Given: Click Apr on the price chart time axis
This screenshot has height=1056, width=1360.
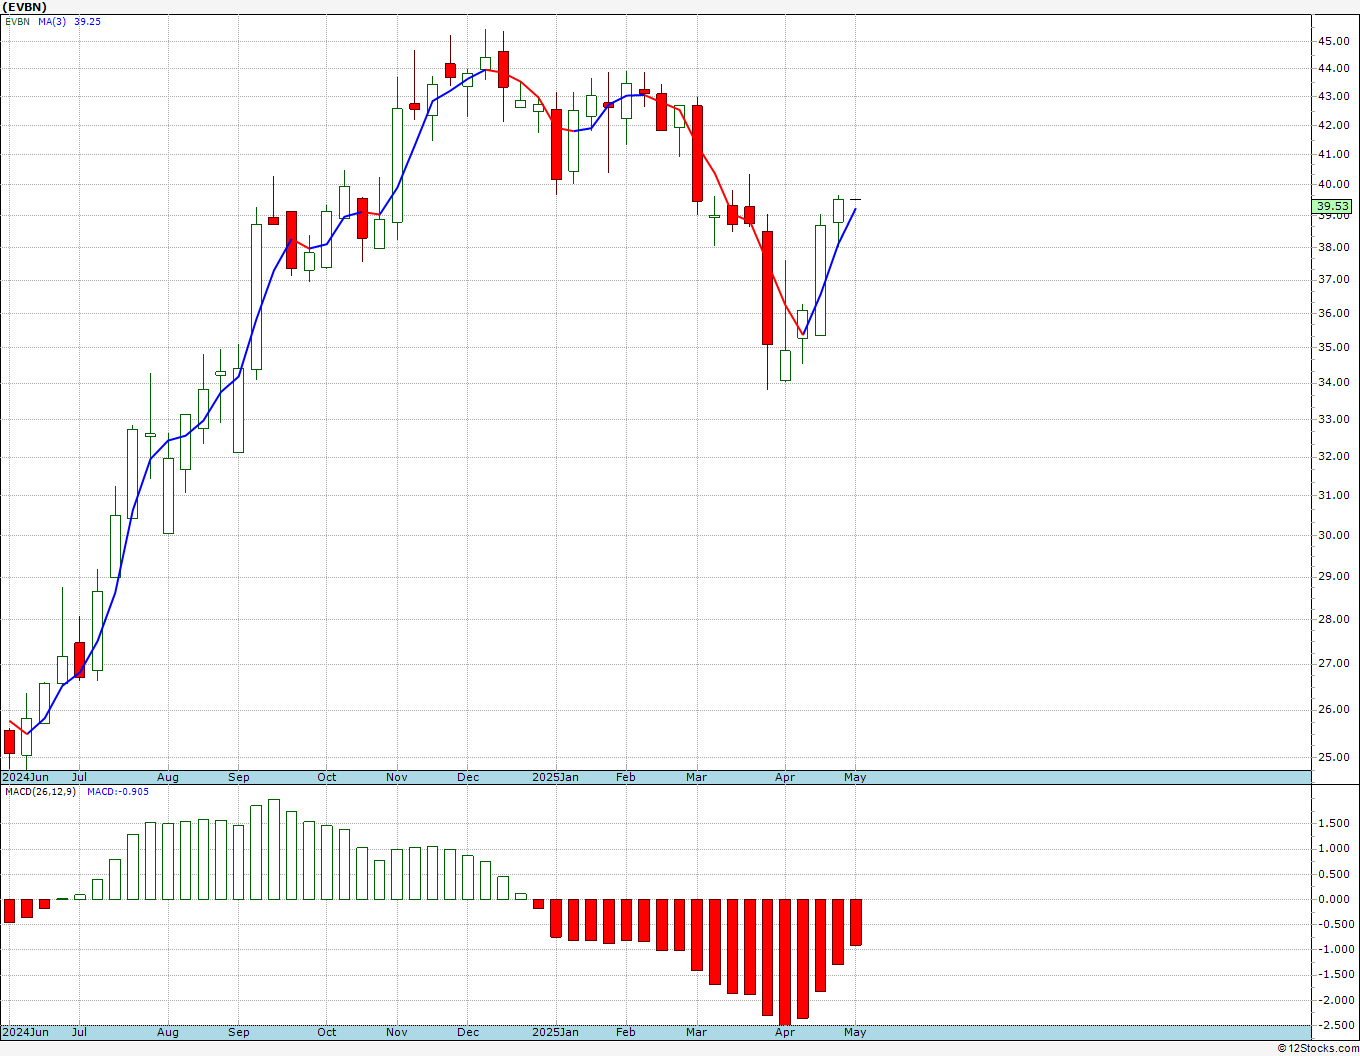Looking at the screenshot, I should [x=785, y=777].
